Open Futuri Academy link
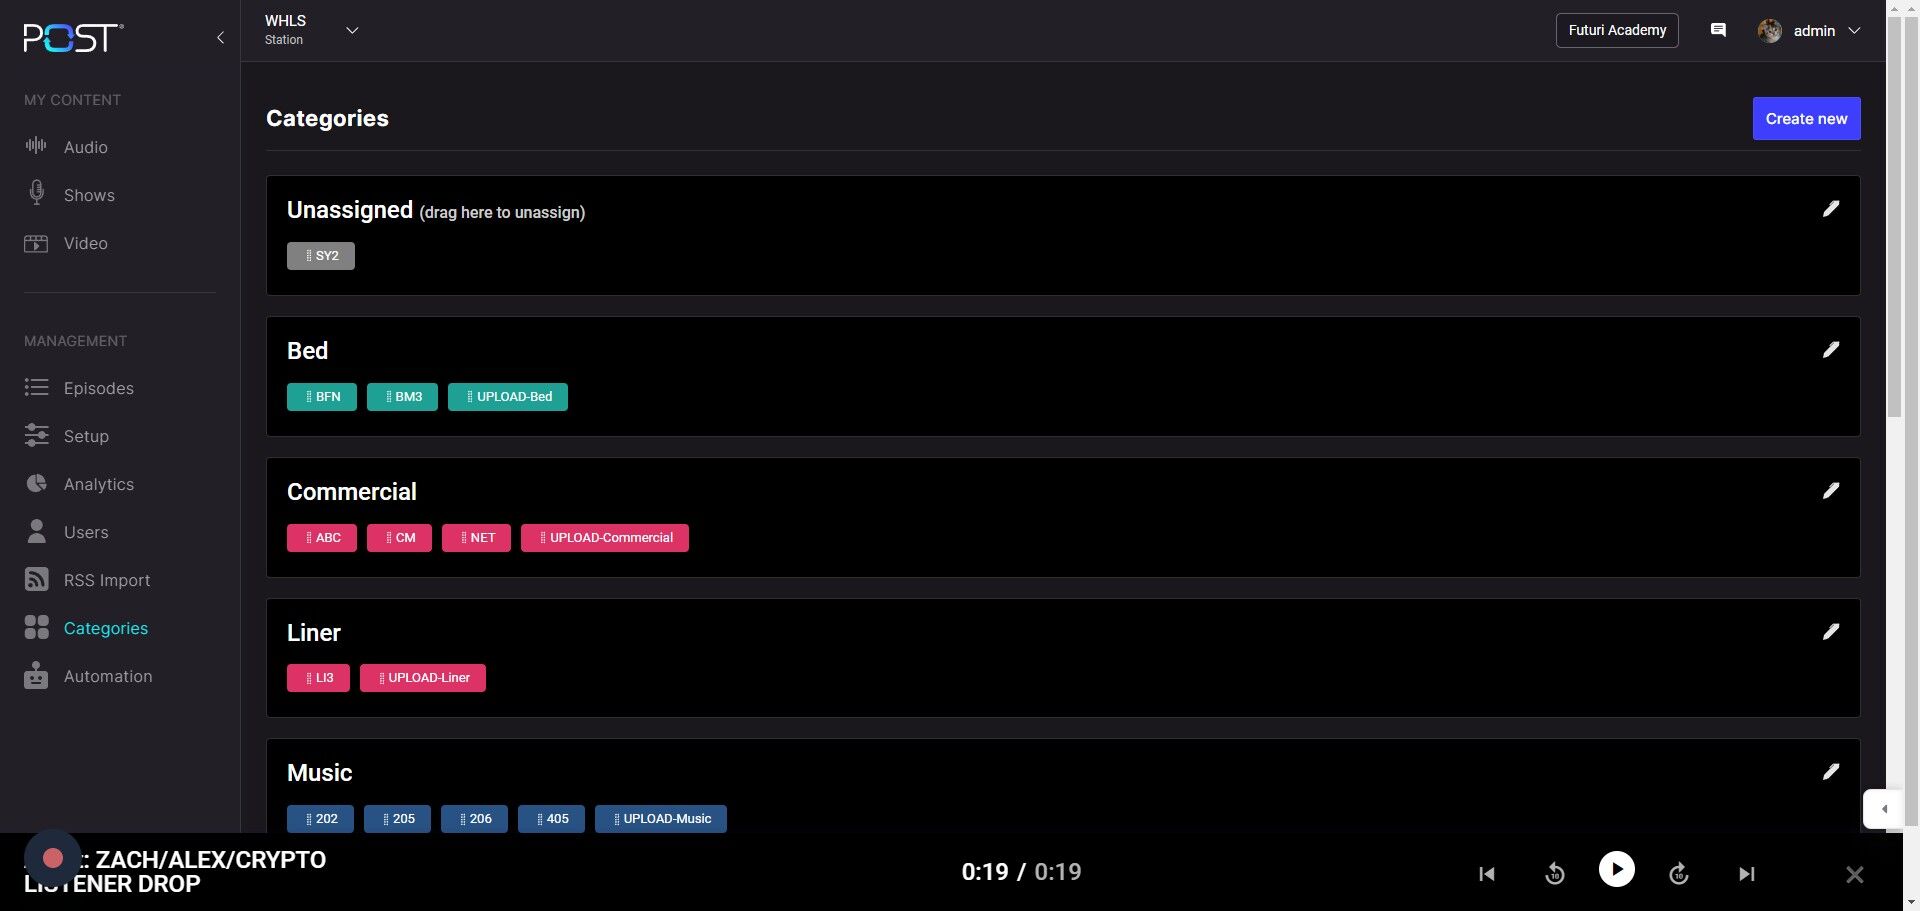 (x=1616, y=30)
